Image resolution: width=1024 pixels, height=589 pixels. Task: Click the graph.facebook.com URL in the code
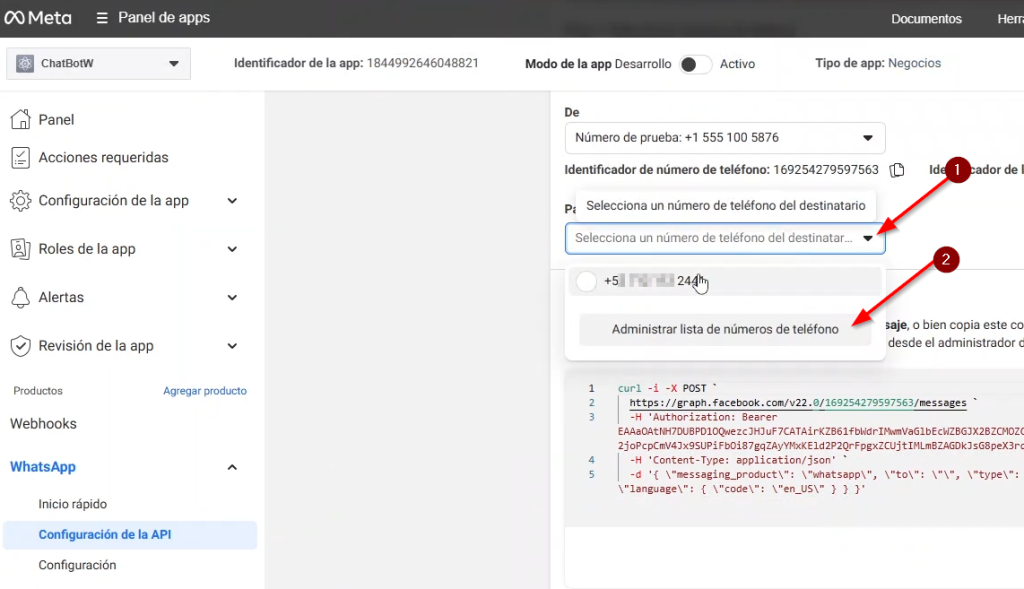[797, 403]
